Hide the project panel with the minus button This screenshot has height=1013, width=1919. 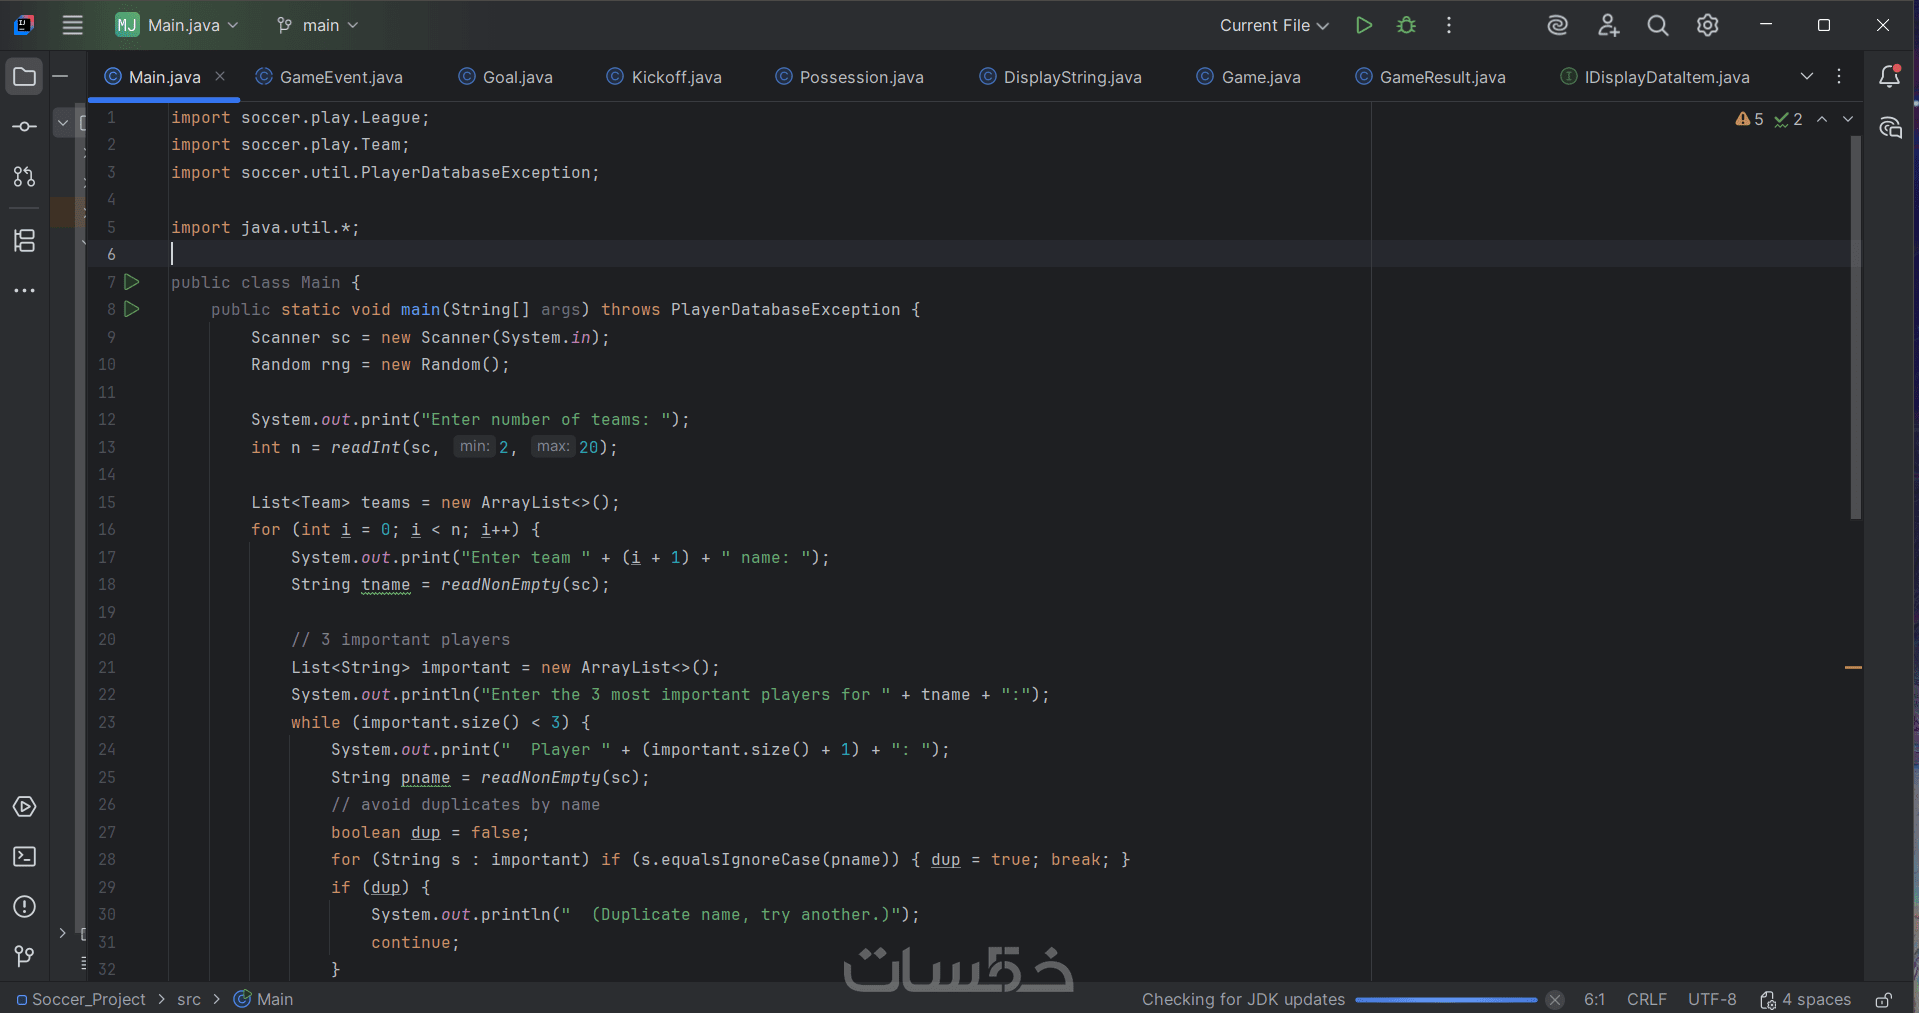[60, 76]
